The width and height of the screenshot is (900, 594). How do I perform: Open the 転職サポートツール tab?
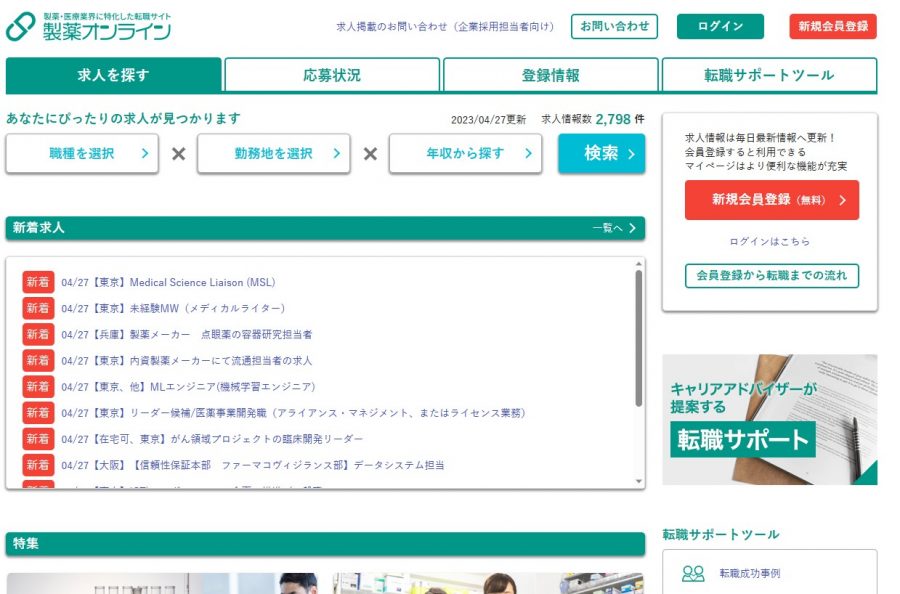(x=769, y=75)
